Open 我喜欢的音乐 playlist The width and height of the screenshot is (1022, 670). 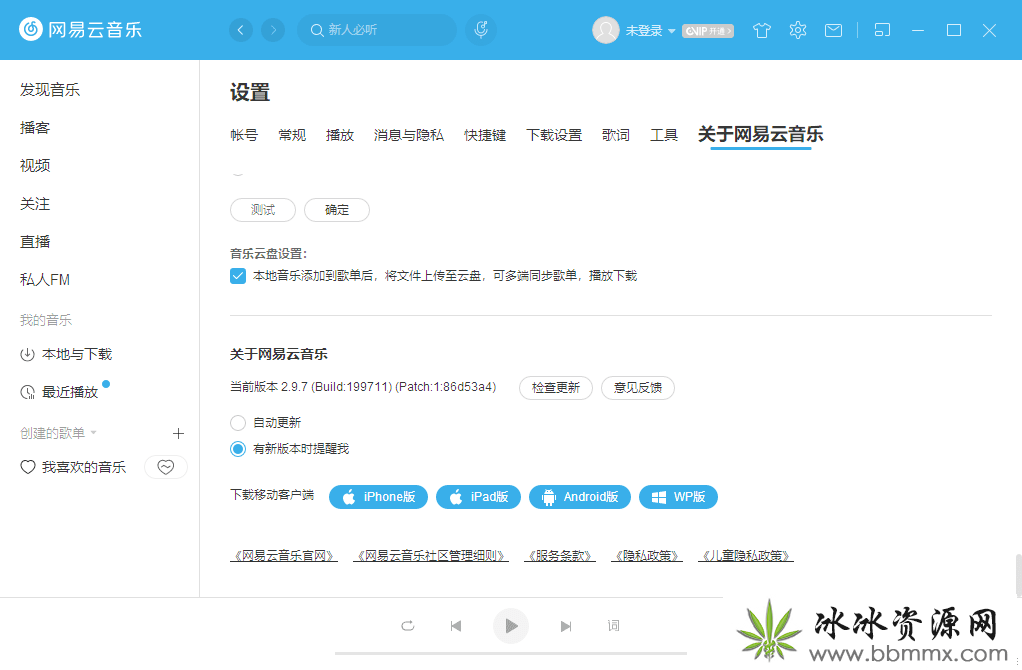83,467
